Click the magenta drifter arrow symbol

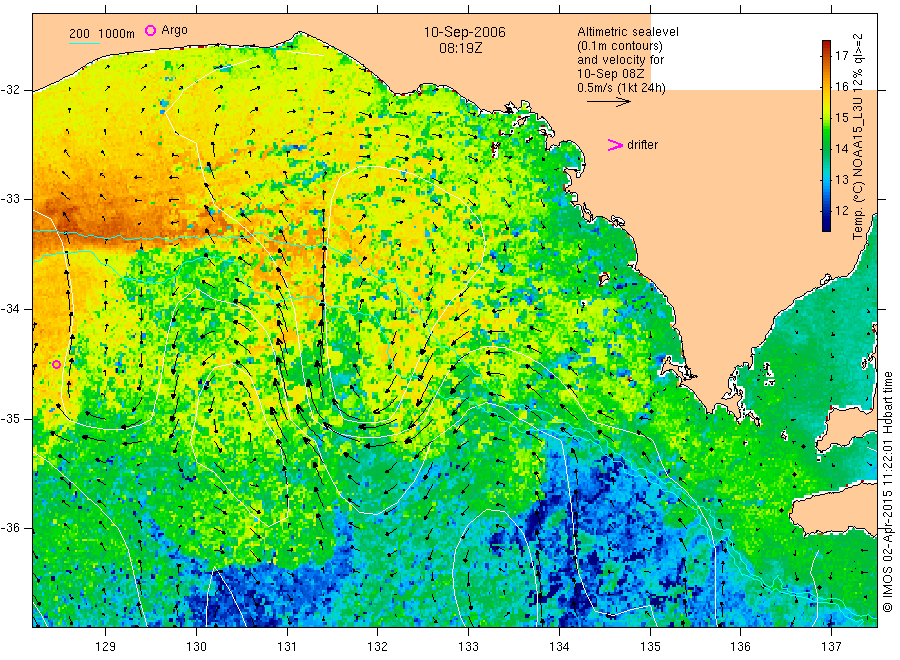coord(615,145)
